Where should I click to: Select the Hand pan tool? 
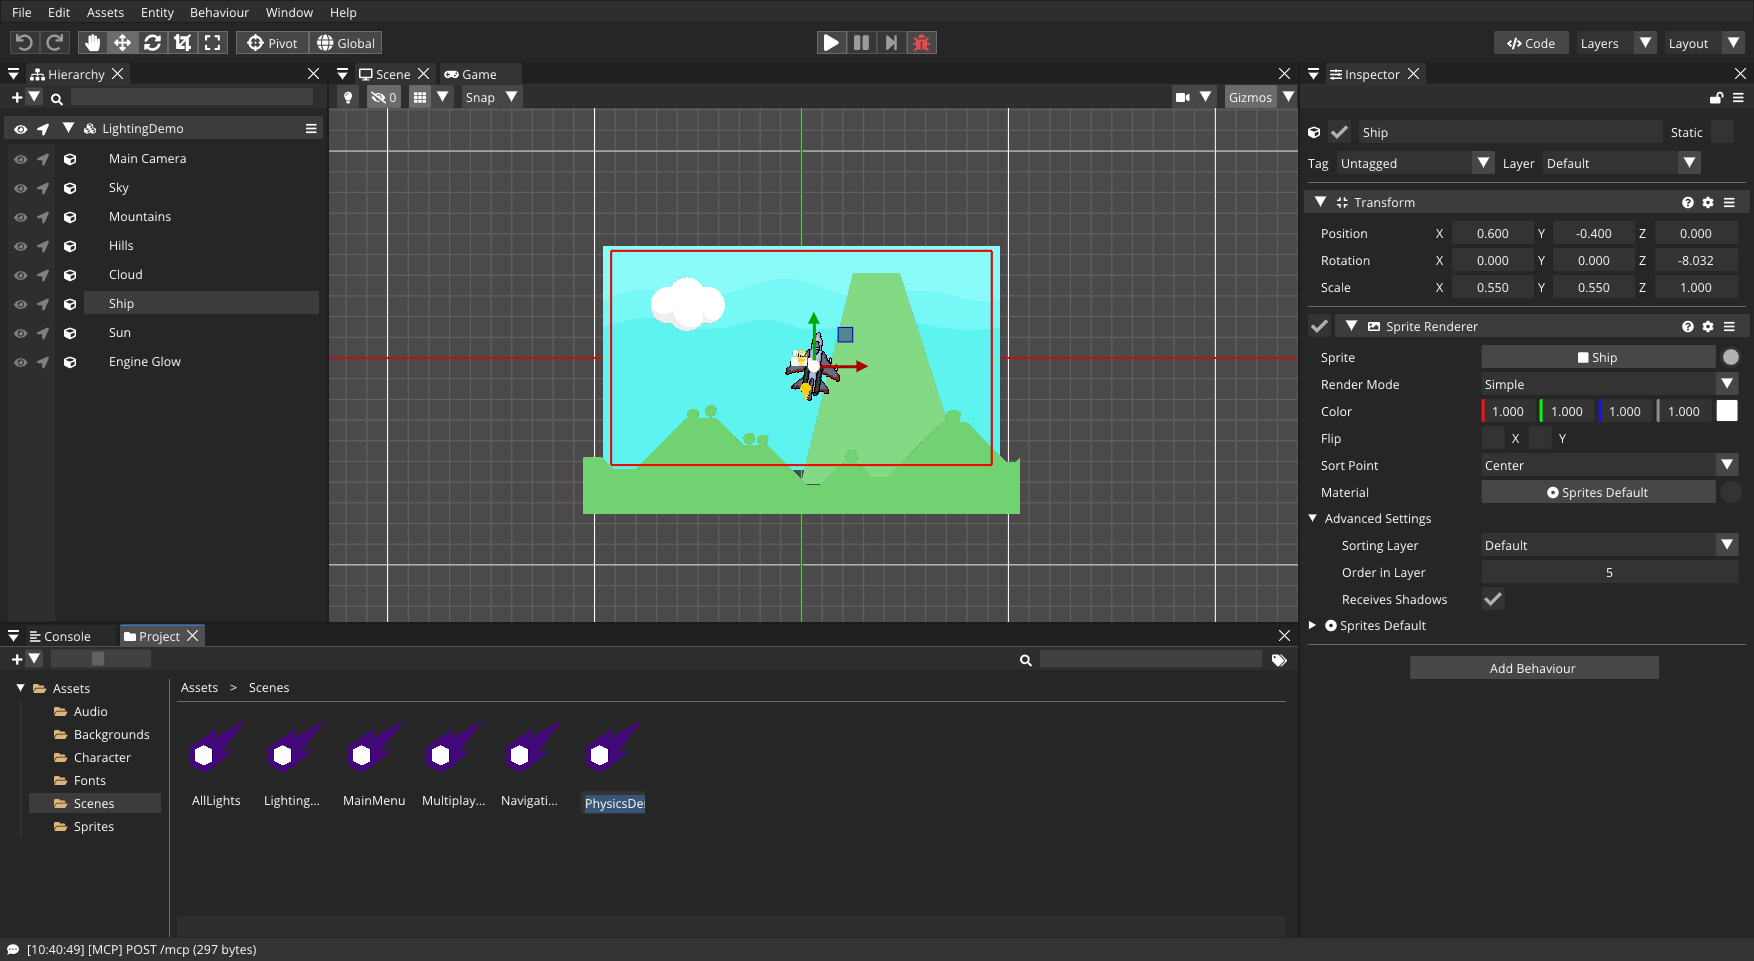coord(92,43)
